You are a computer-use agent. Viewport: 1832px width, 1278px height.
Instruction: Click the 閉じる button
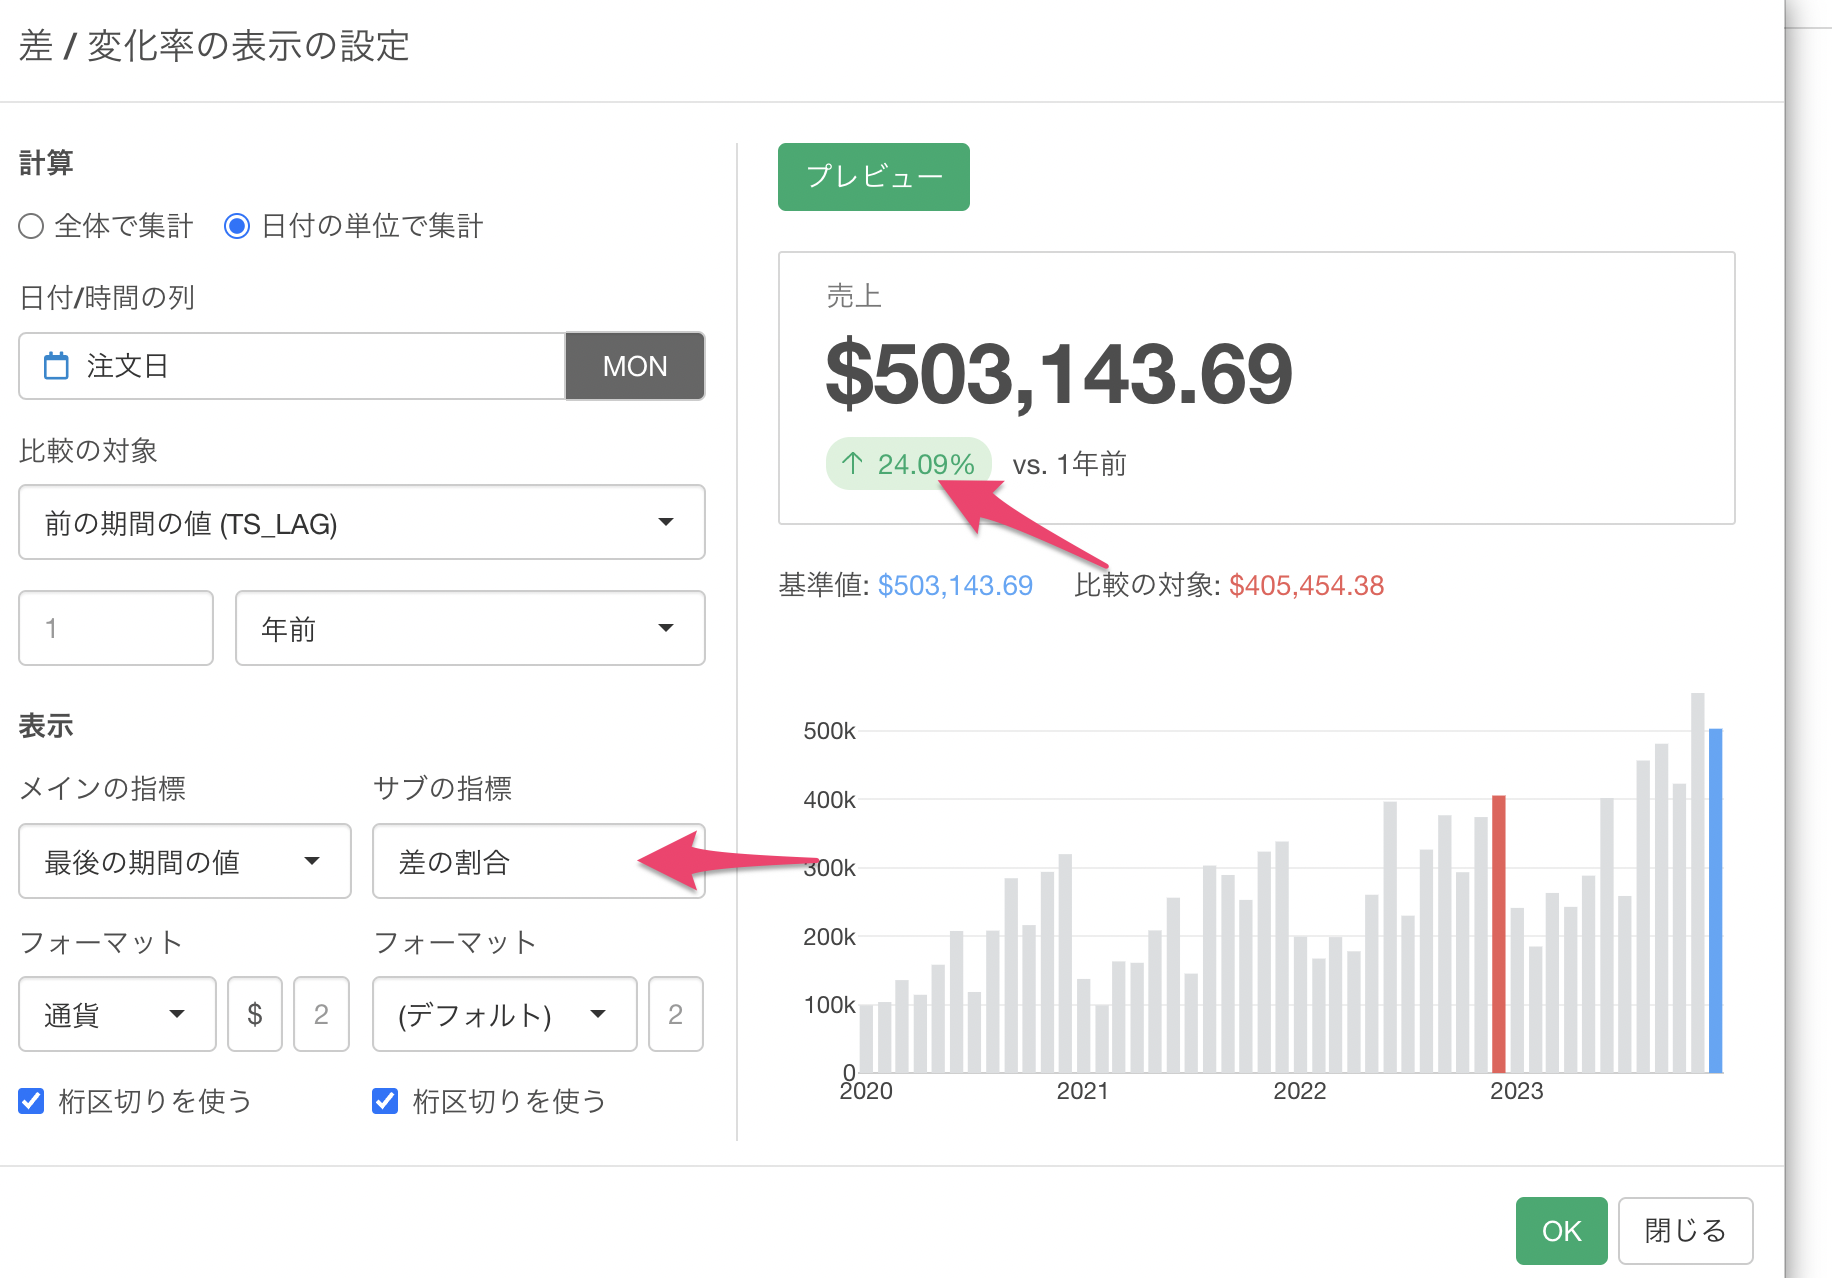tap(1685, 1231)
